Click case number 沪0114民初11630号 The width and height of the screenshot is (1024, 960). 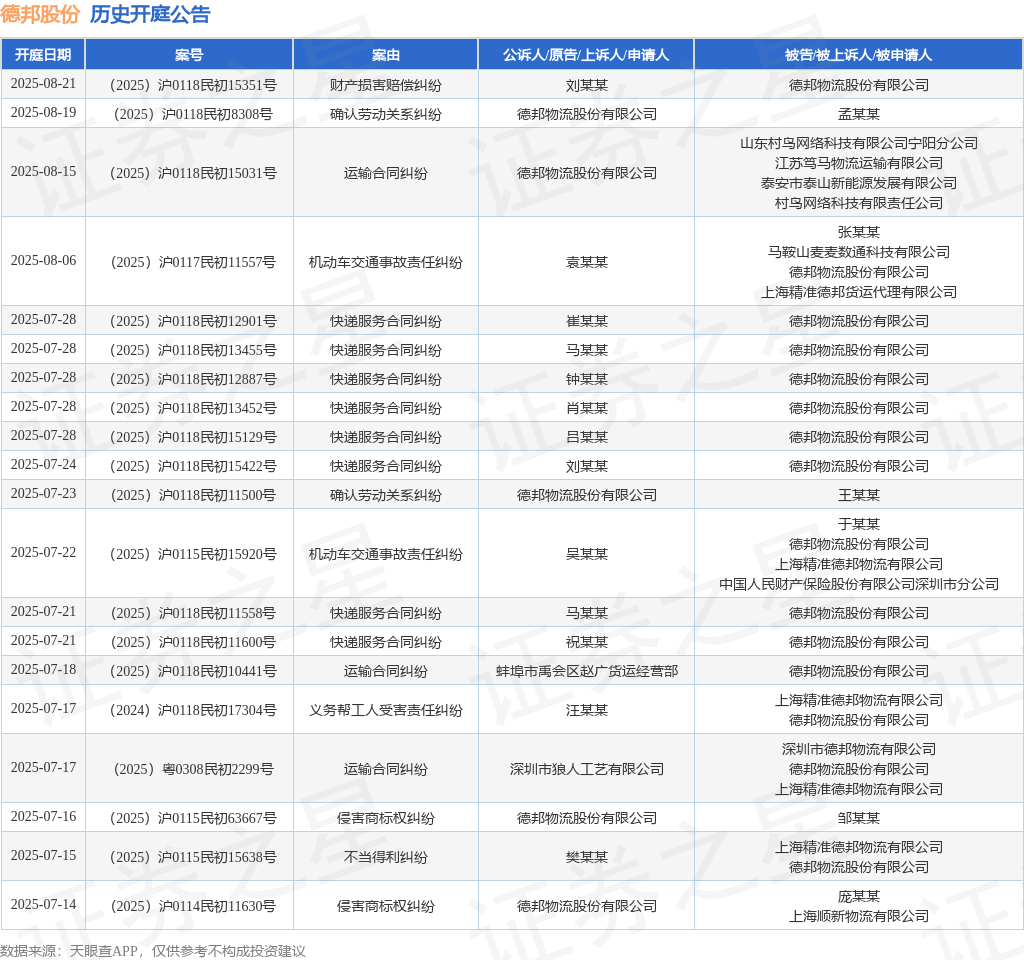pyautogui.click(x=193, y=906)
